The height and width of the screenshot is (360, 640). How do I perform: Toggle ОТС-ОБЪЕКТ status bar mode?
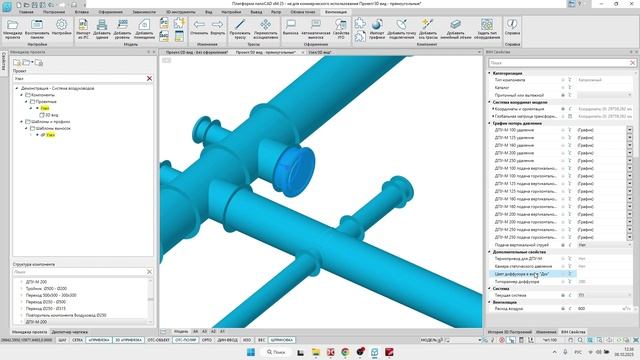coord(158,340)
